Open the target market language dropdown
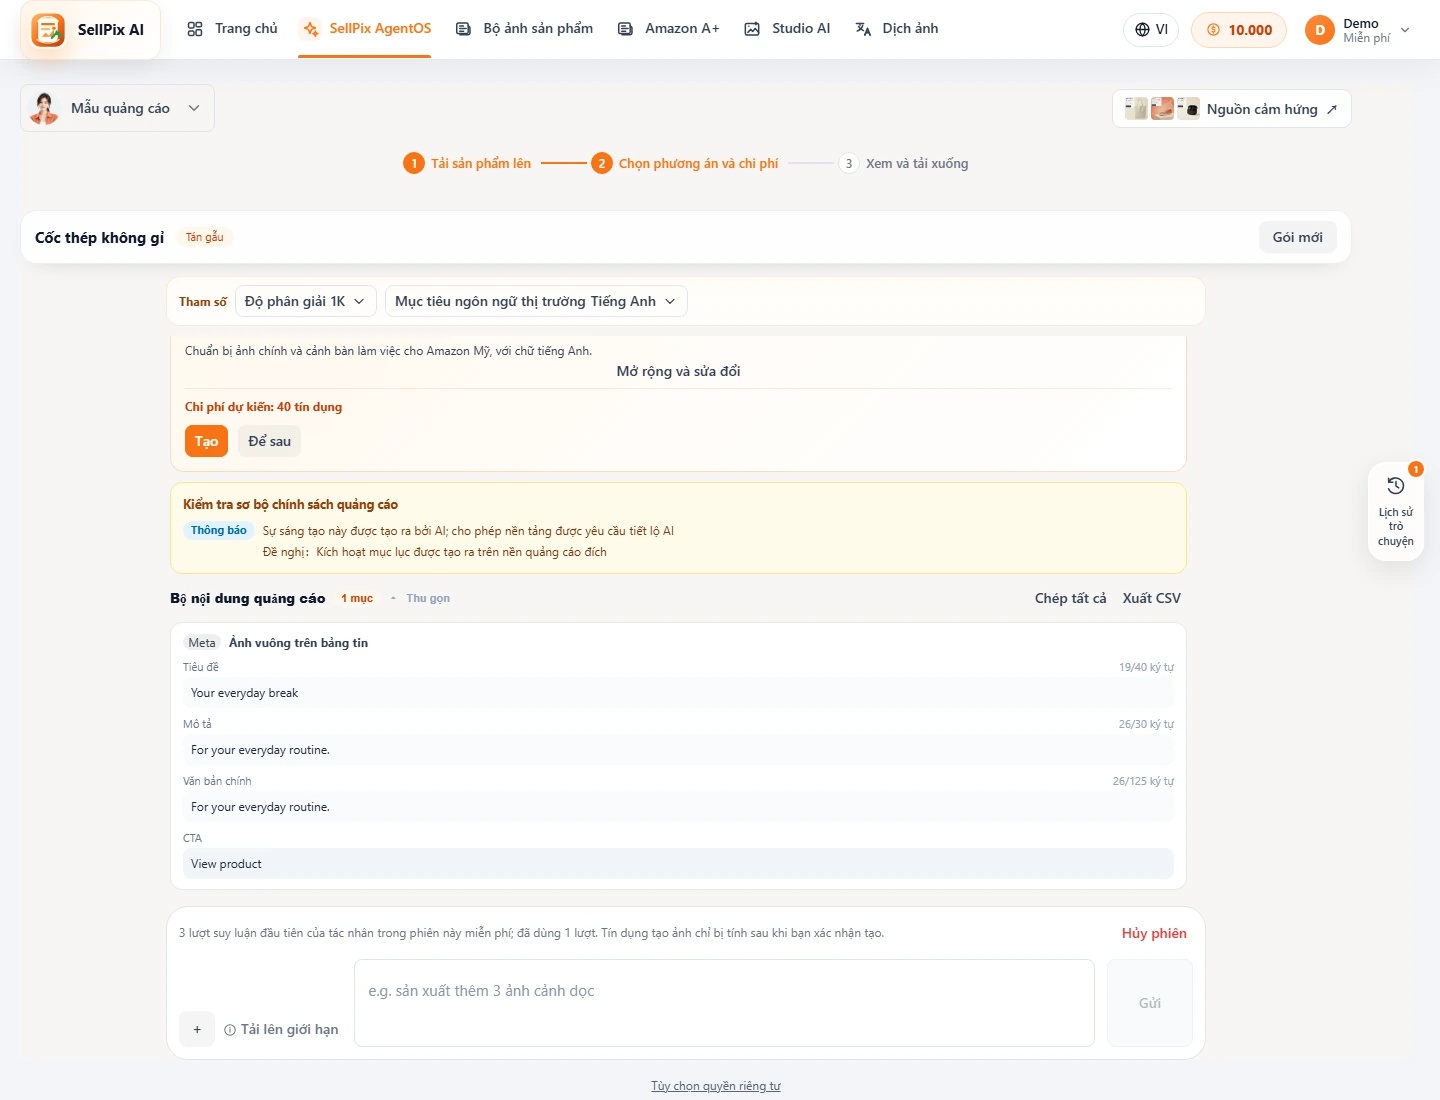Screen dimensions: 1440x1100 point(536,301)
